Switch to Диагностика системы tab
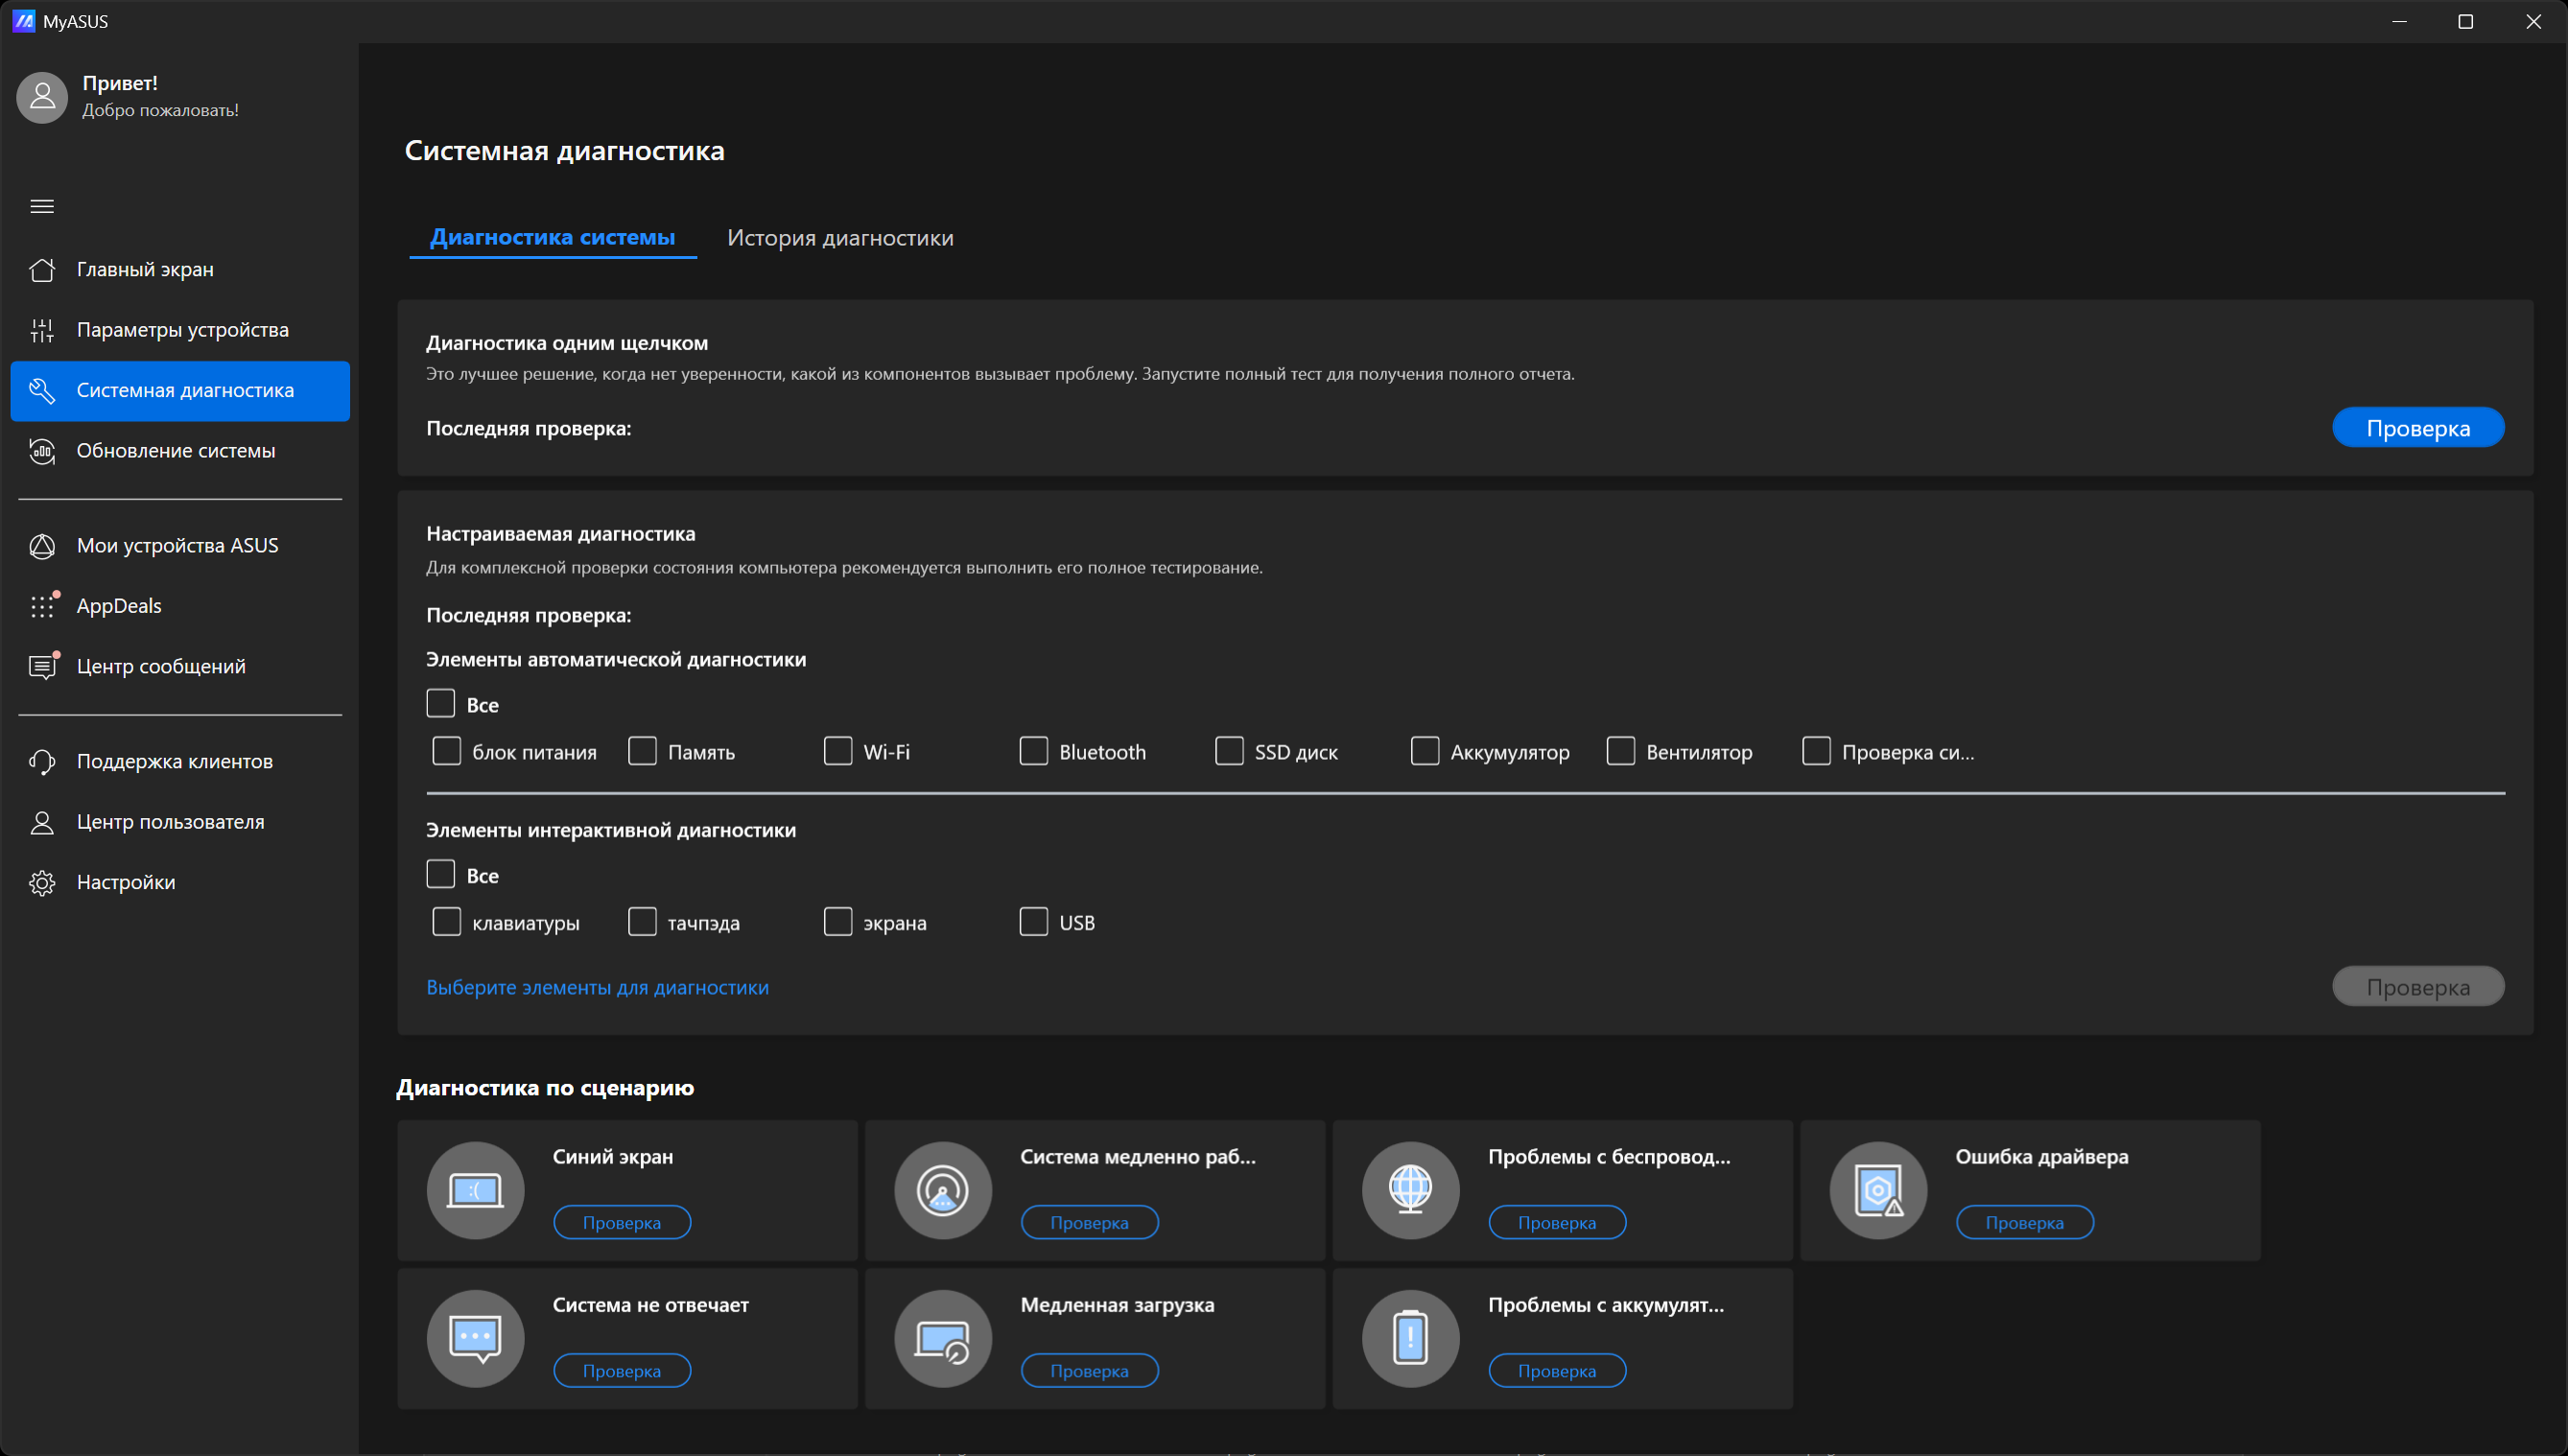Screen dimensions: 2568x1456 tap(553, 238)
